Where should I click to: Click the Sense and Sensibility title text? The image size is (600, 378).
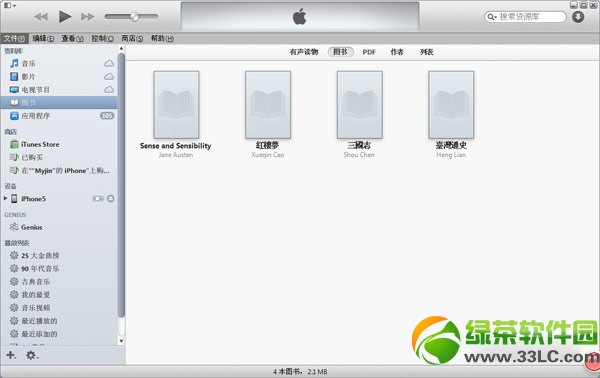176,146
